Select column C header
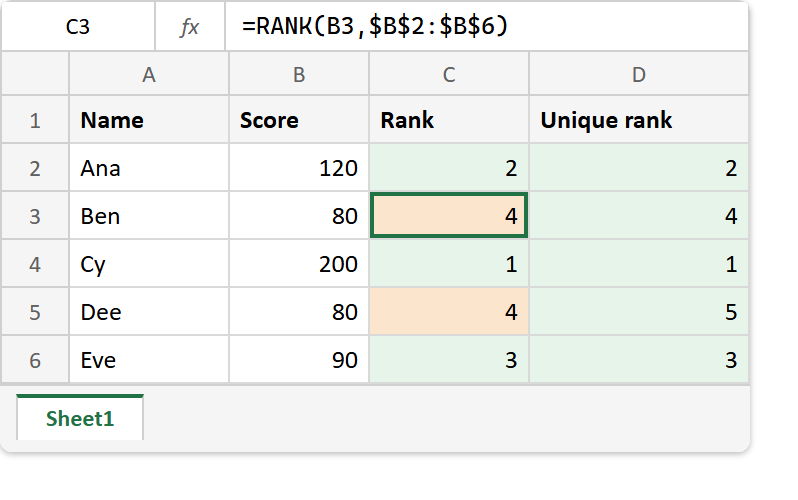 (x=449, y=75)
